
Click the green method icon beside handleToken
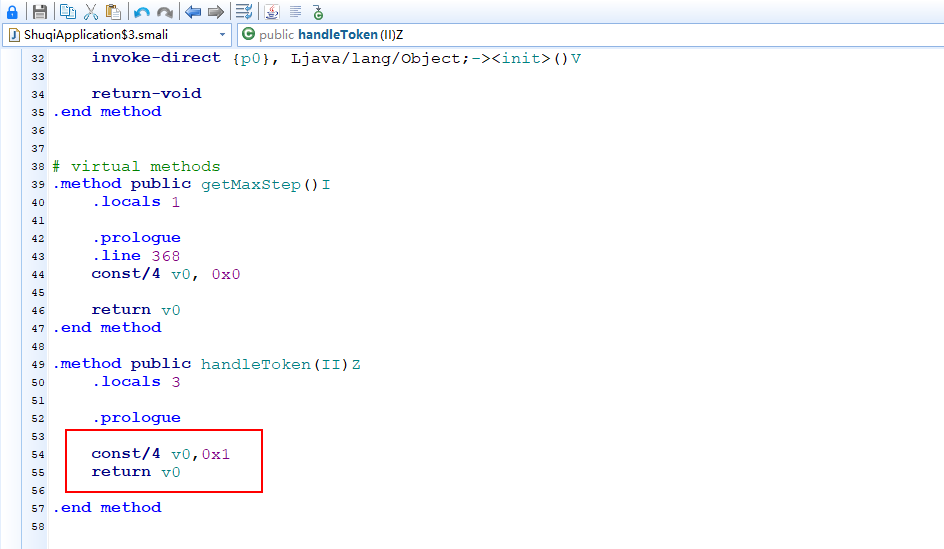coord(248,34)
